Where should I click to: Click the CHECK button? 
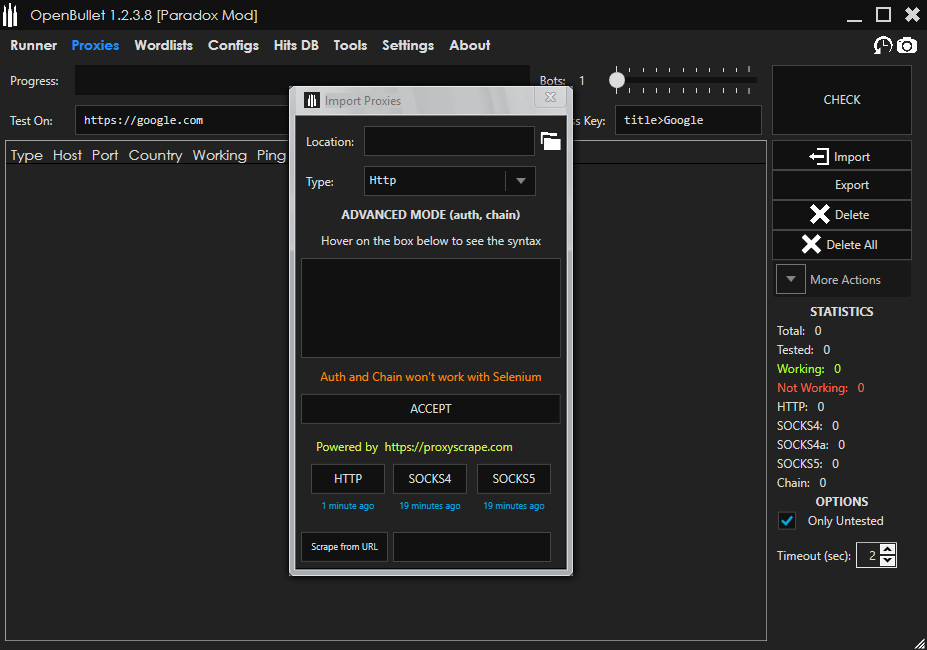pos(841,100)
